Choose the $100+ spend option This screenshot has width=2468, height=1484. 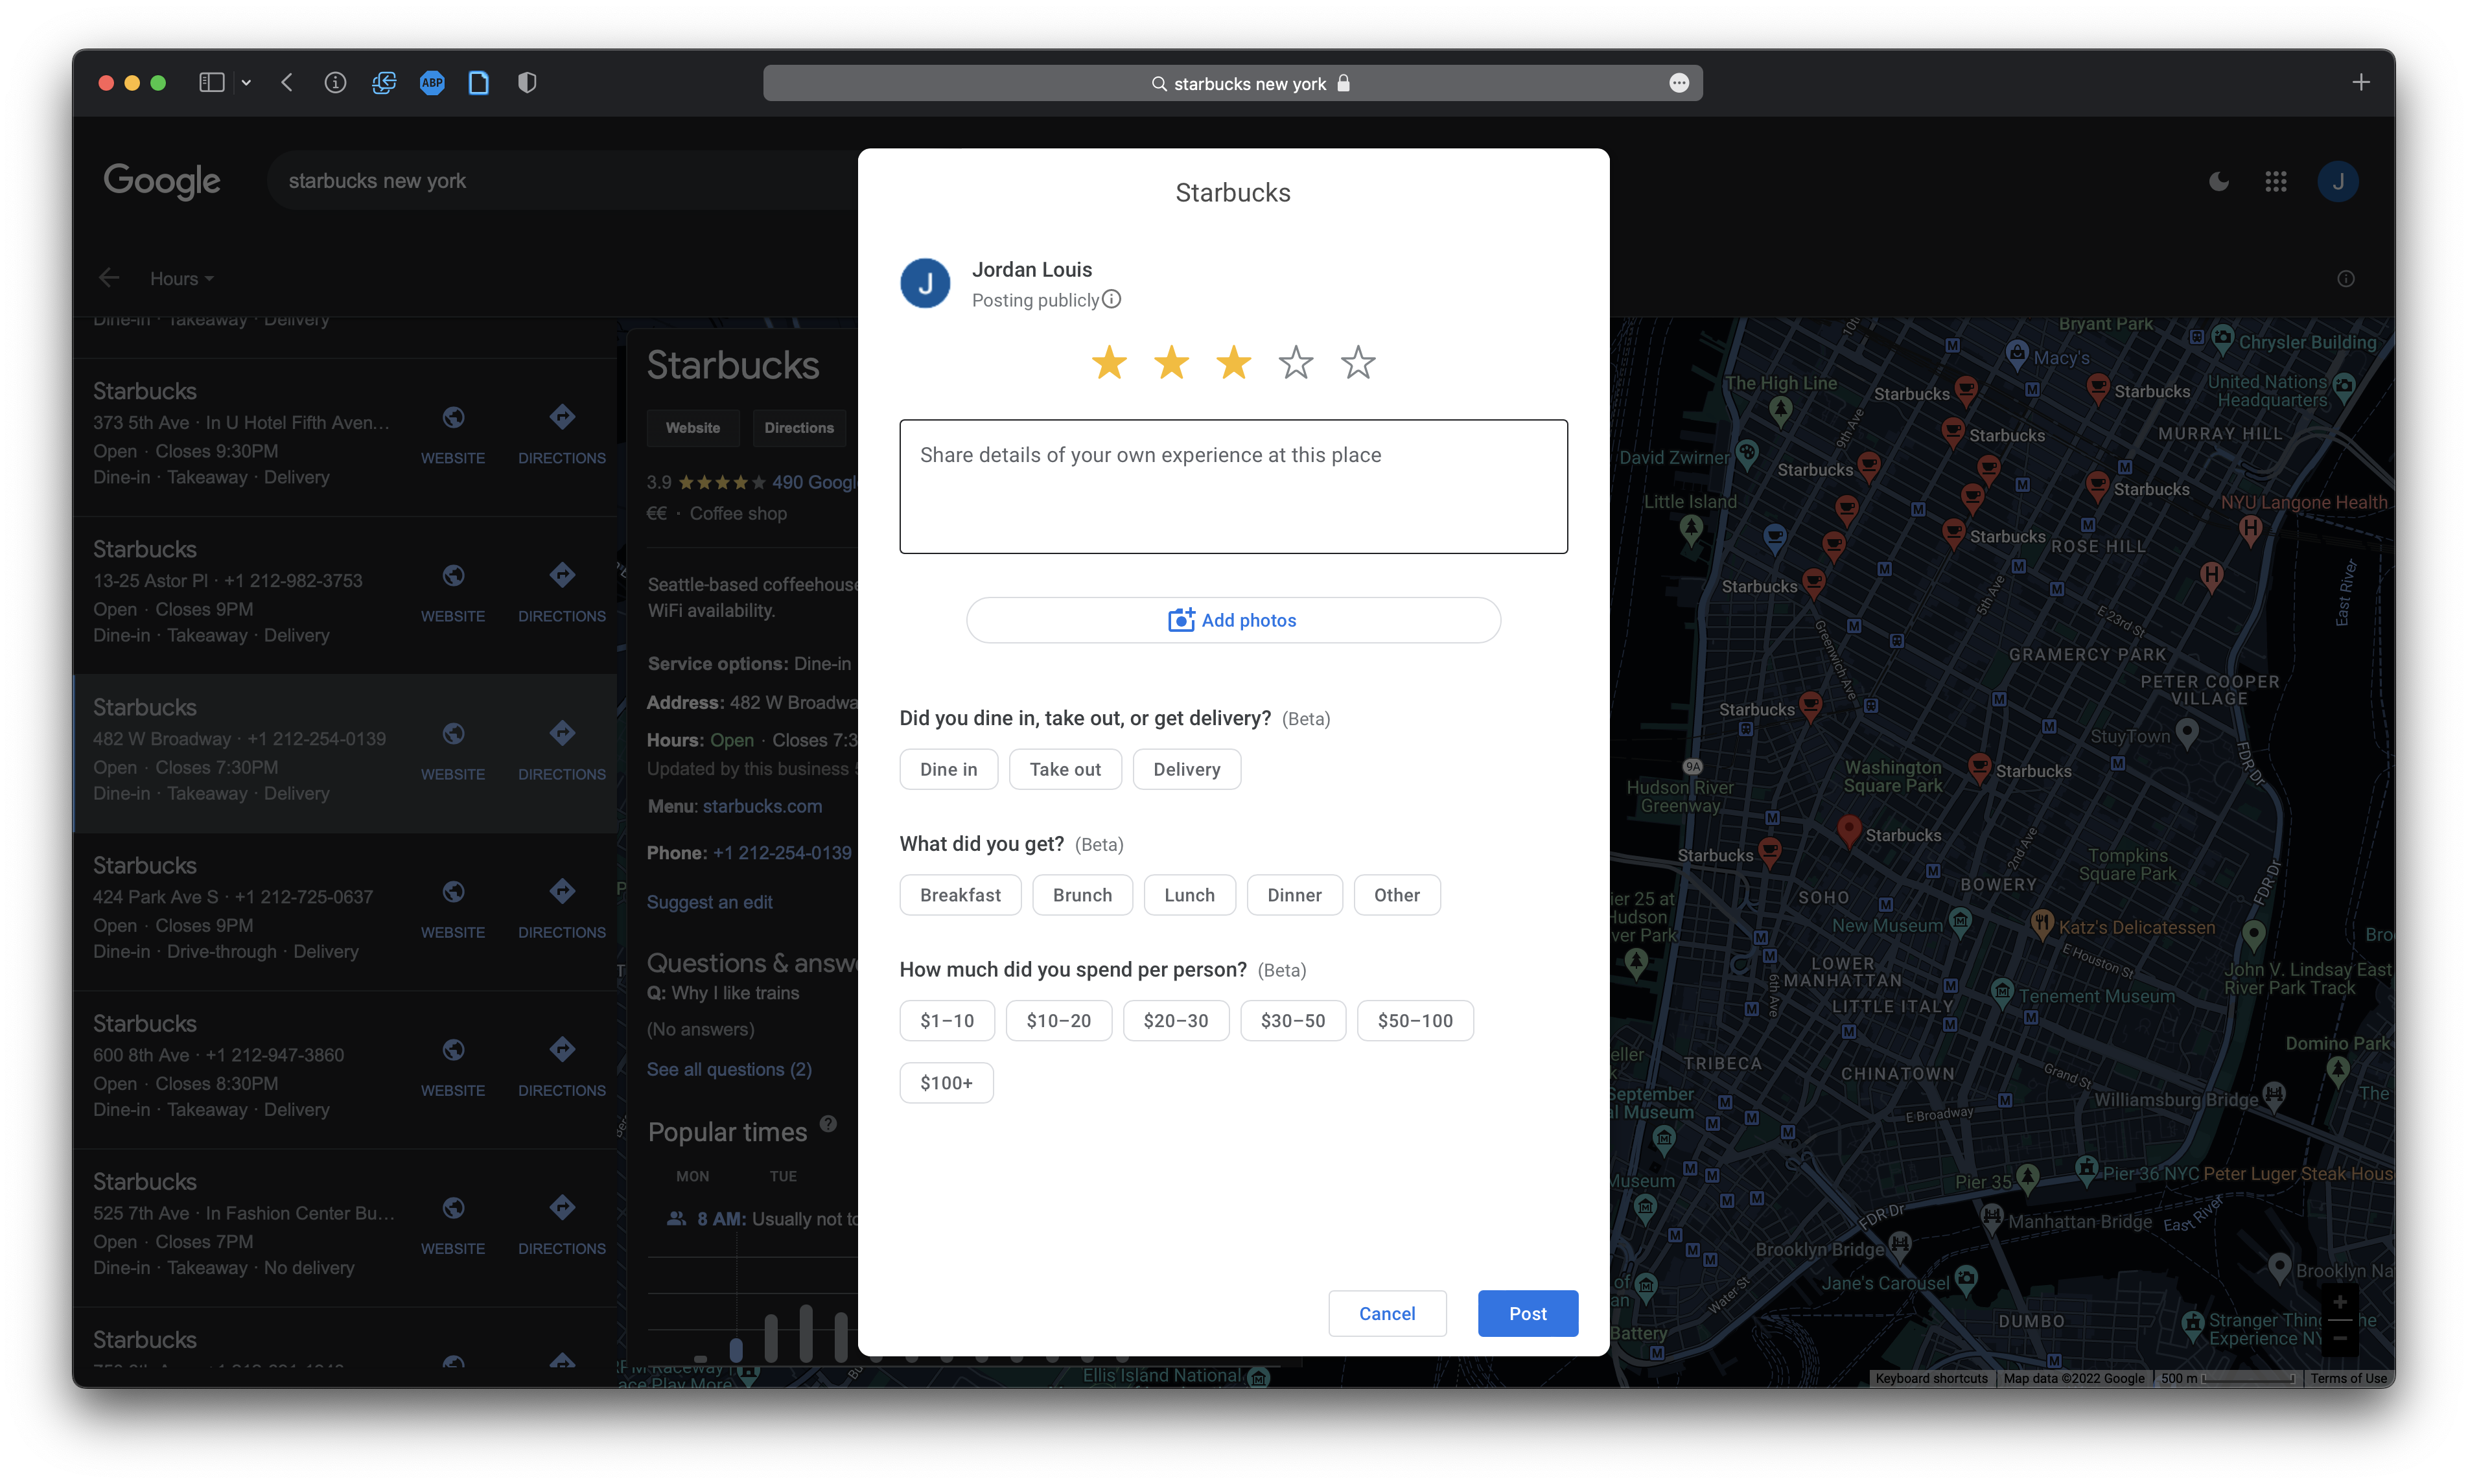[x=946, y=1082]
